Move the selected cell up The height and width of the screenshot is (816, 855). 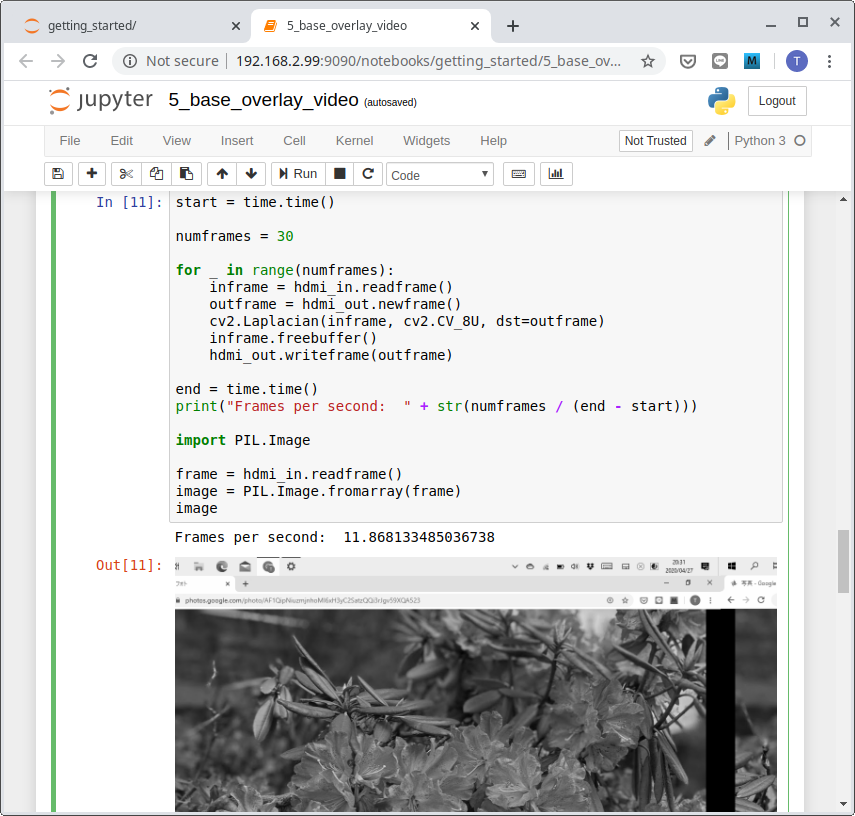click(x=222, y=174)
